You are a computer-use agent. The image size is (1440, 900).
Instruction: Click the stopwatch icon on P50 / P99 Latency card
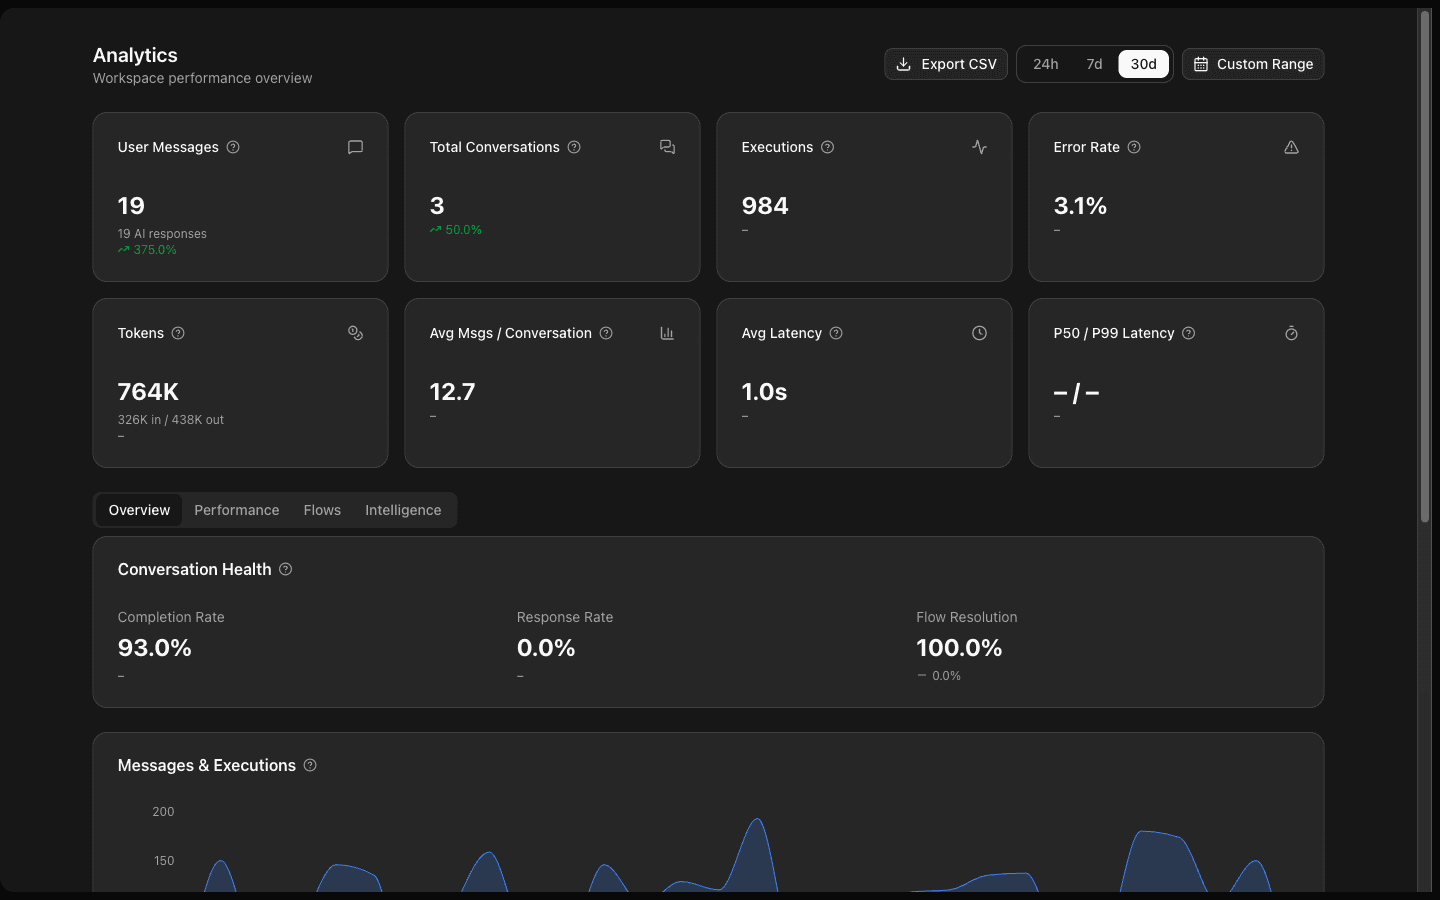click(1291, 333)
